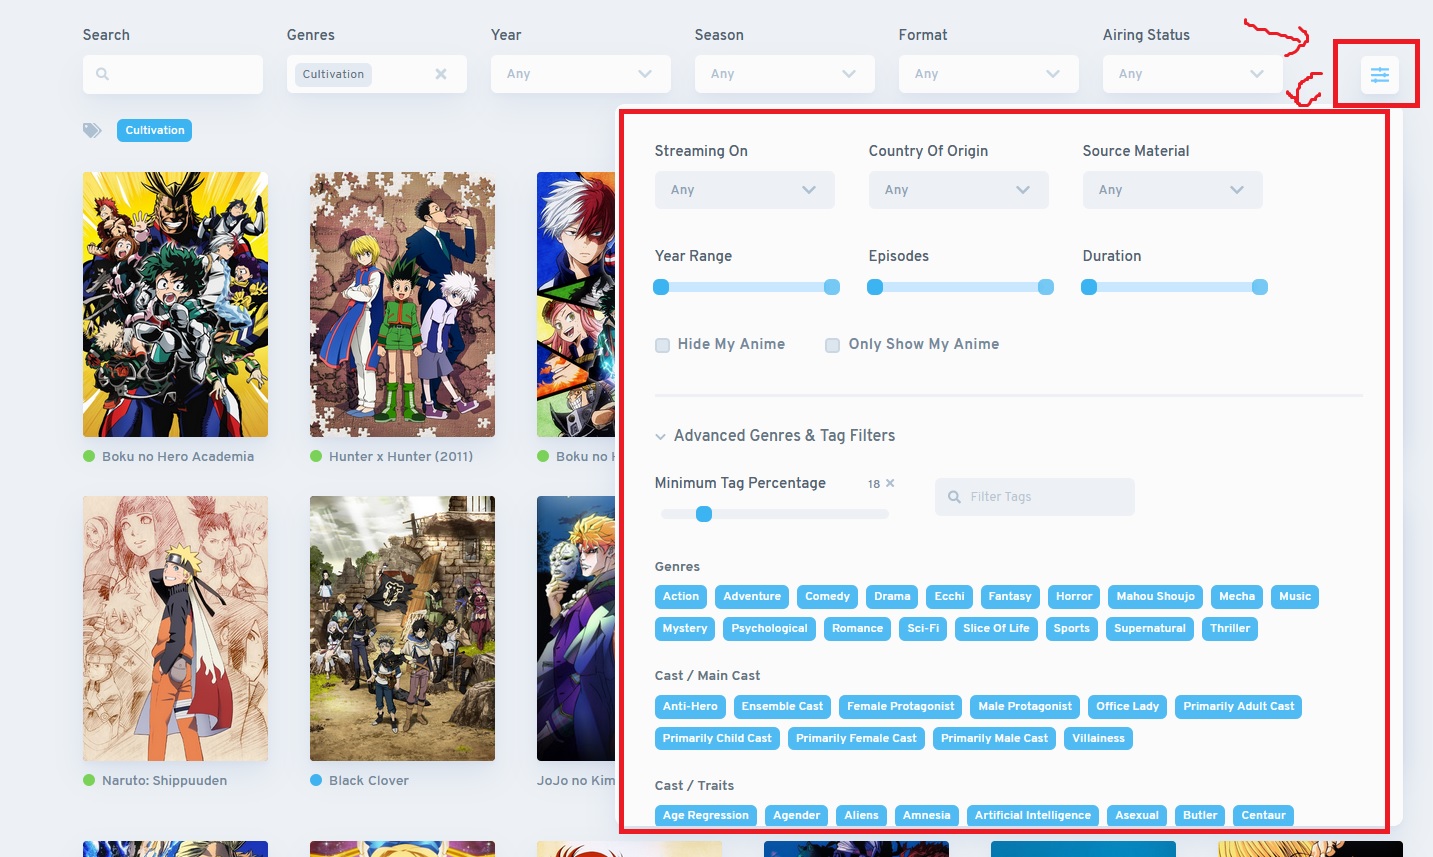Select the Action genre tag

[681, 597]
